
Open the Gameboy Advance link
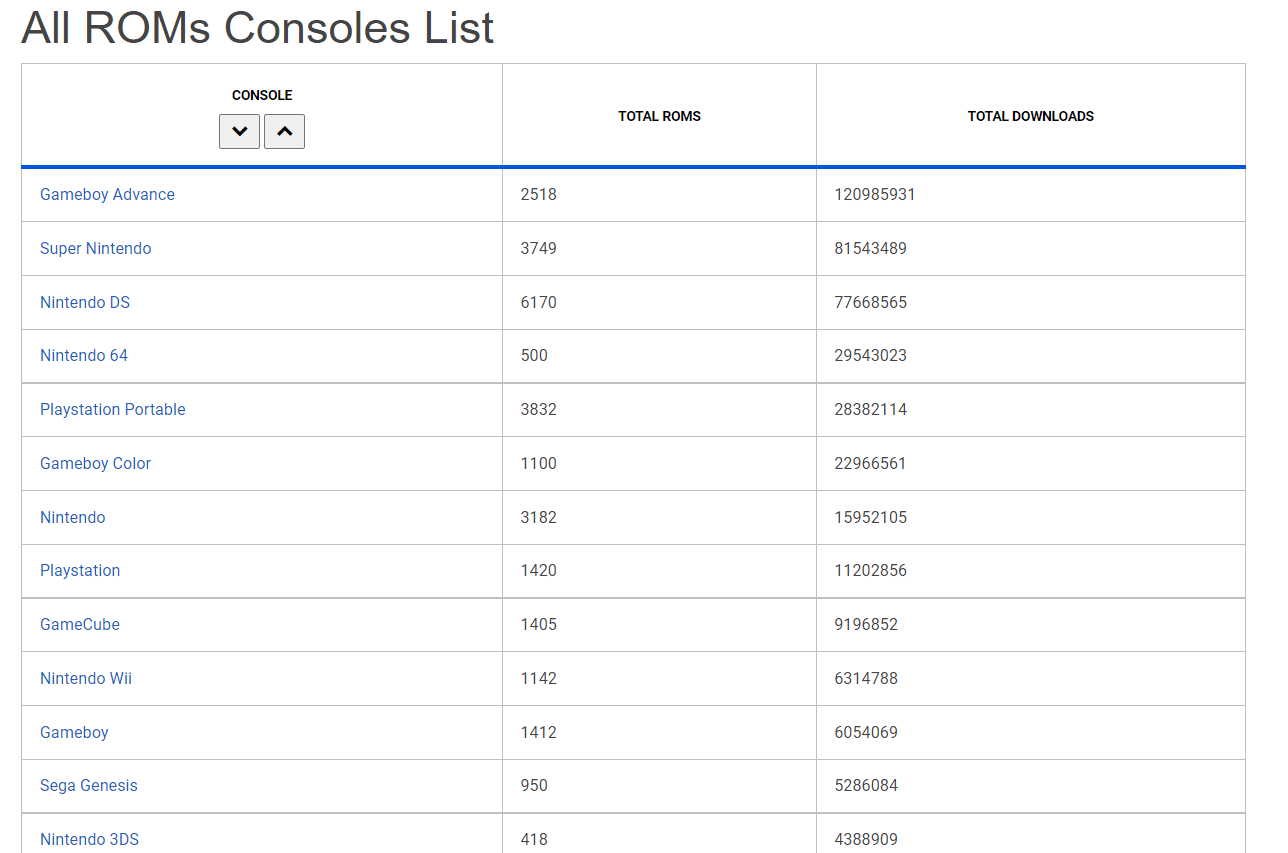coord(107,194)
